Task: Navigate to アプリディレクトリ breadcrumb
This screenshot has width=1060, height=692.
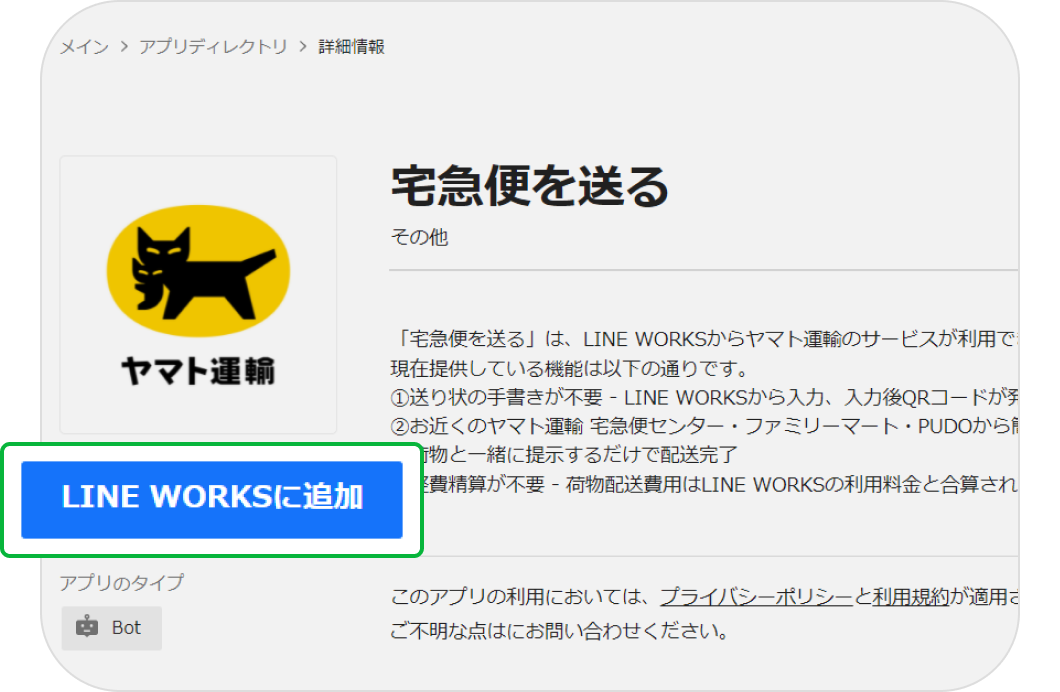Action: click(x=213, y=47)
